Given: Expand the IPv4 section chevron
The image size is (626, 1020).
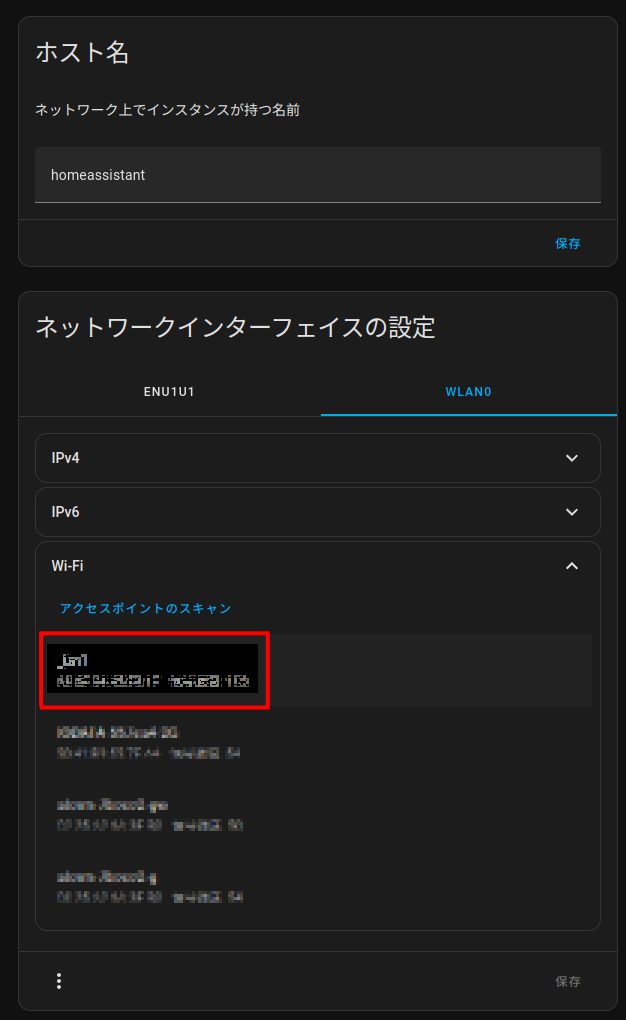Looking at the screenshot, I should [572, 458].
